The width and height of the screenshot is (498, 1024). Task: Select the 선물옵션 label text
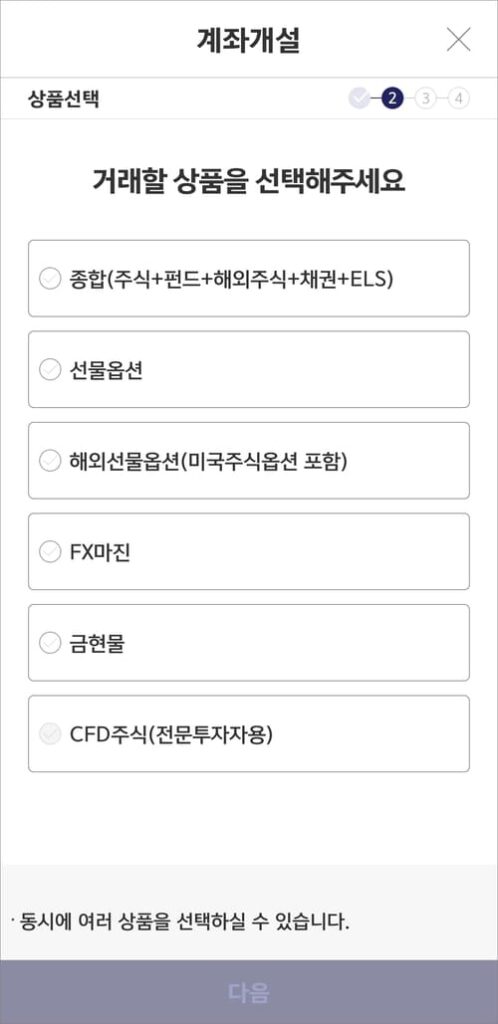(x=106, y=370)
